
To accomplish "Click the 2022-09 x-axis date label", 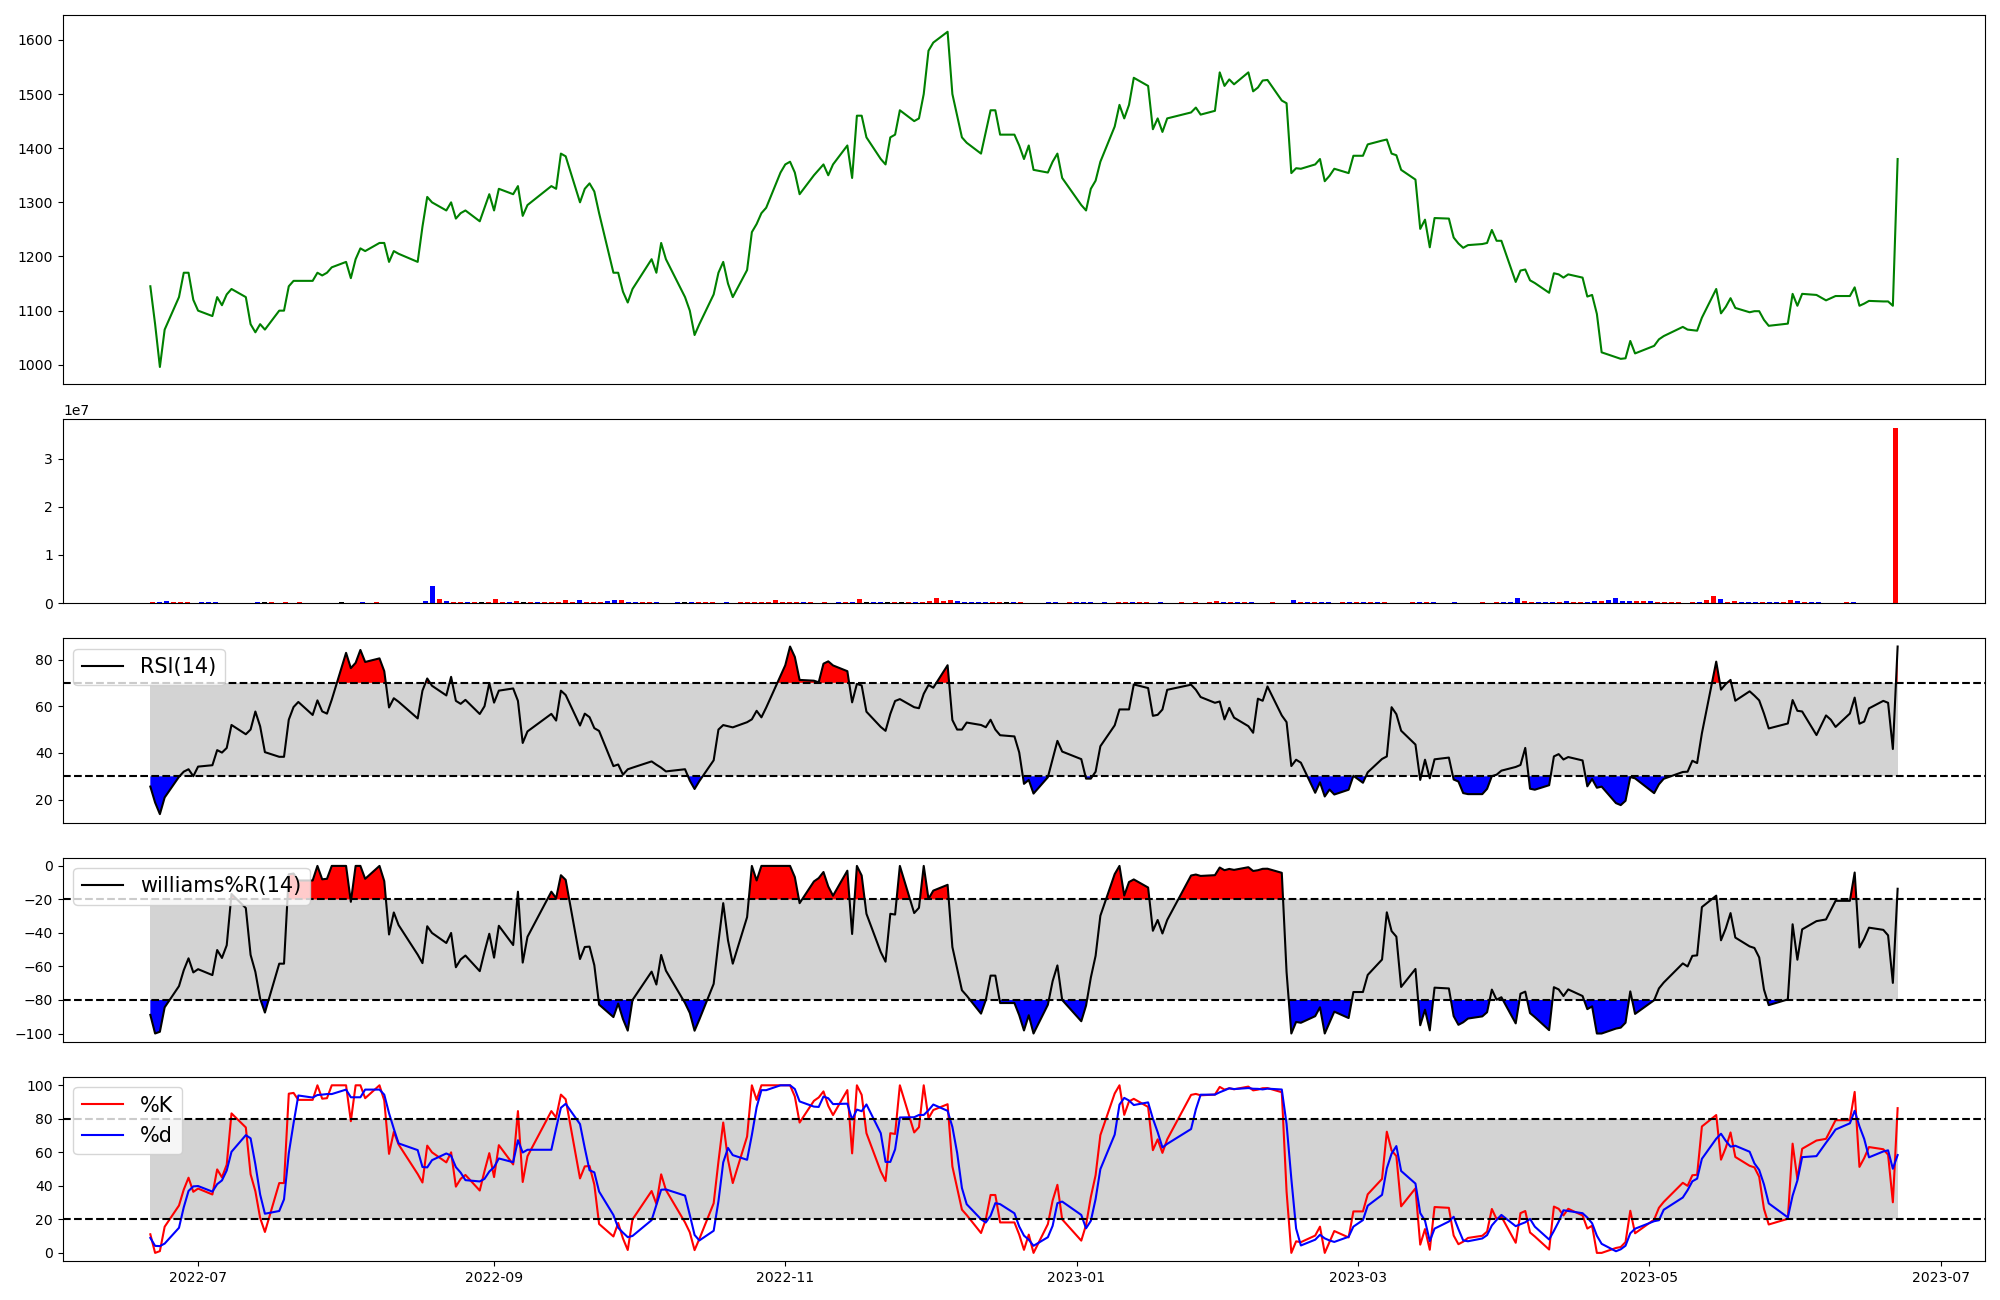I will point(494,1277).
